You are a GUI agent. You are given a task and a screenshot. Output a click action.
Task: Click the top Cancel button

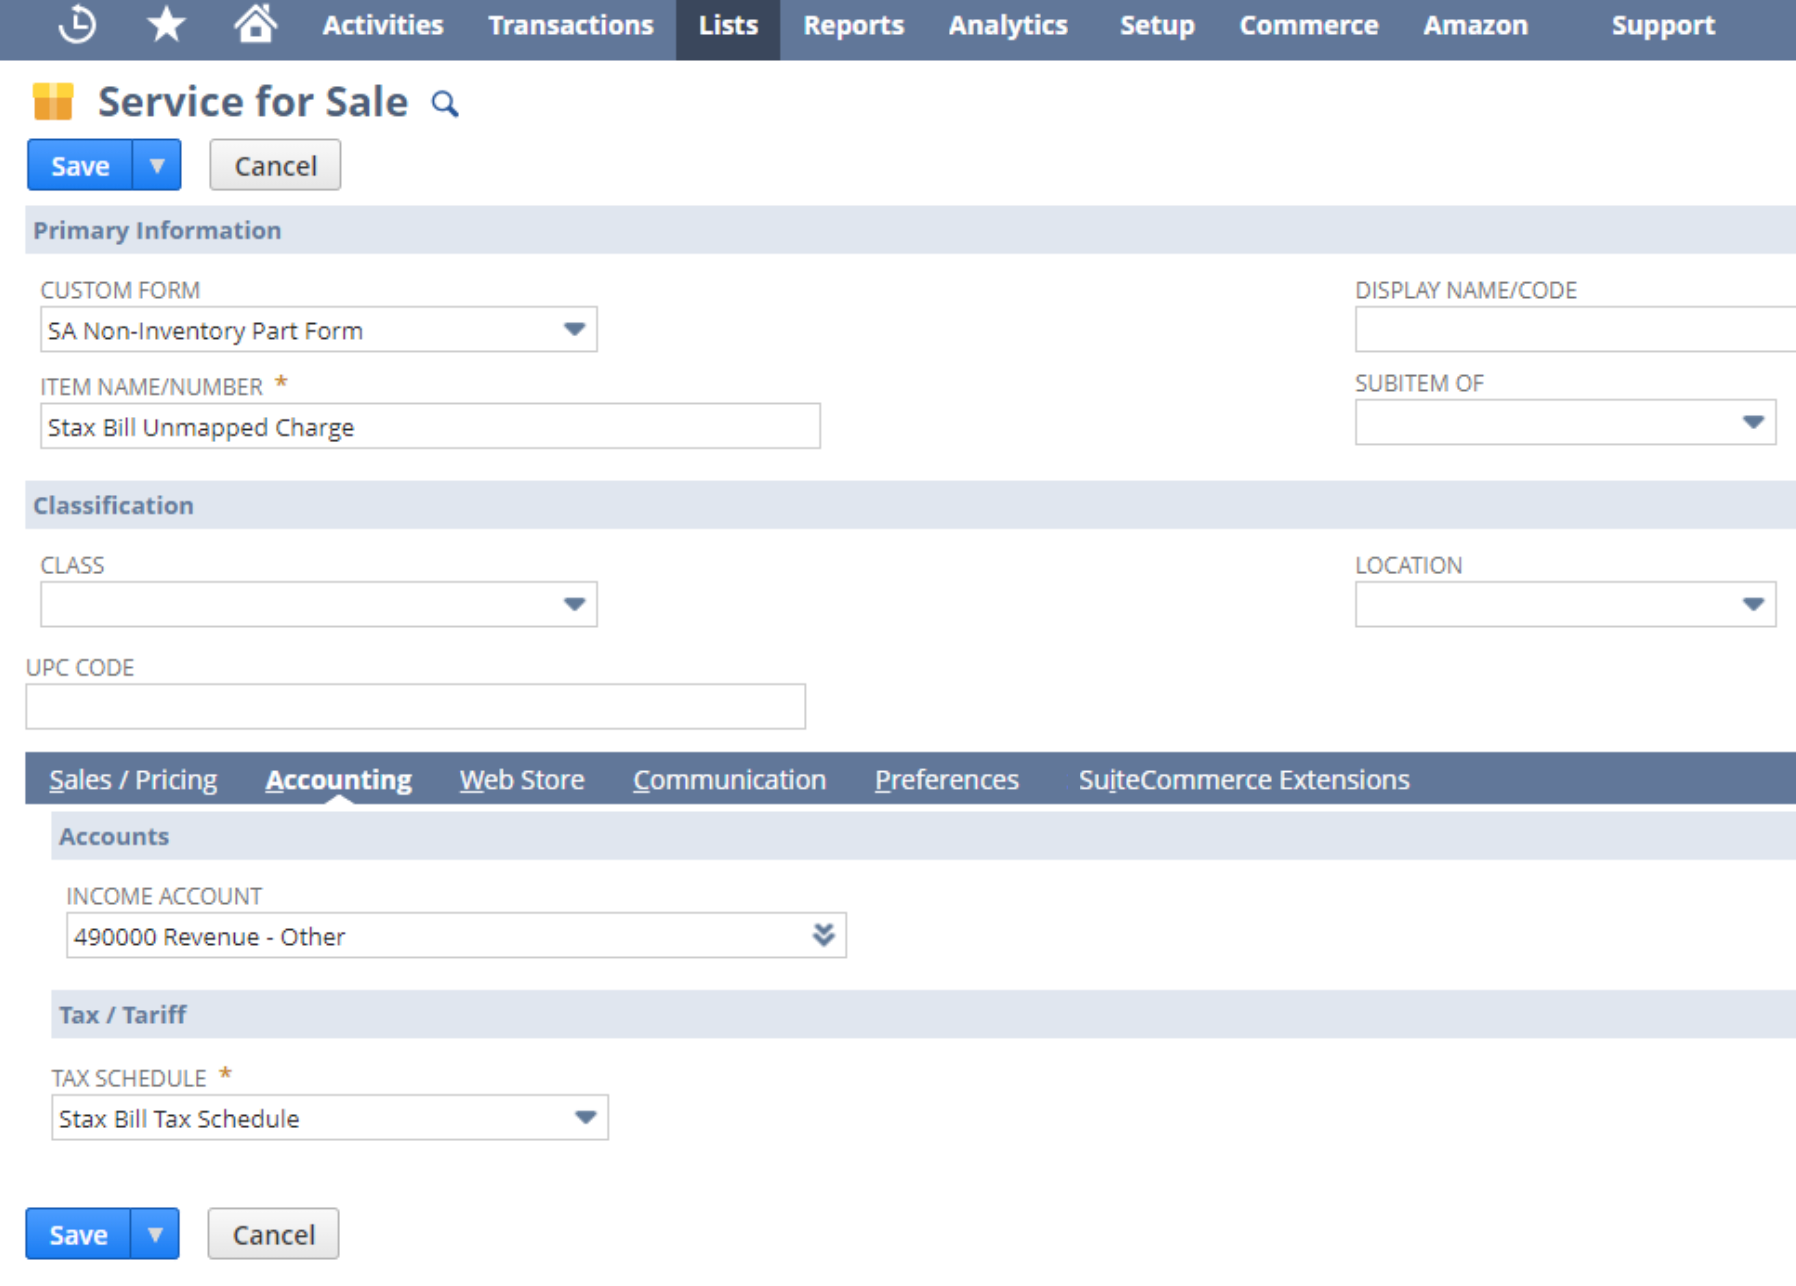click(x=275, y=165)
